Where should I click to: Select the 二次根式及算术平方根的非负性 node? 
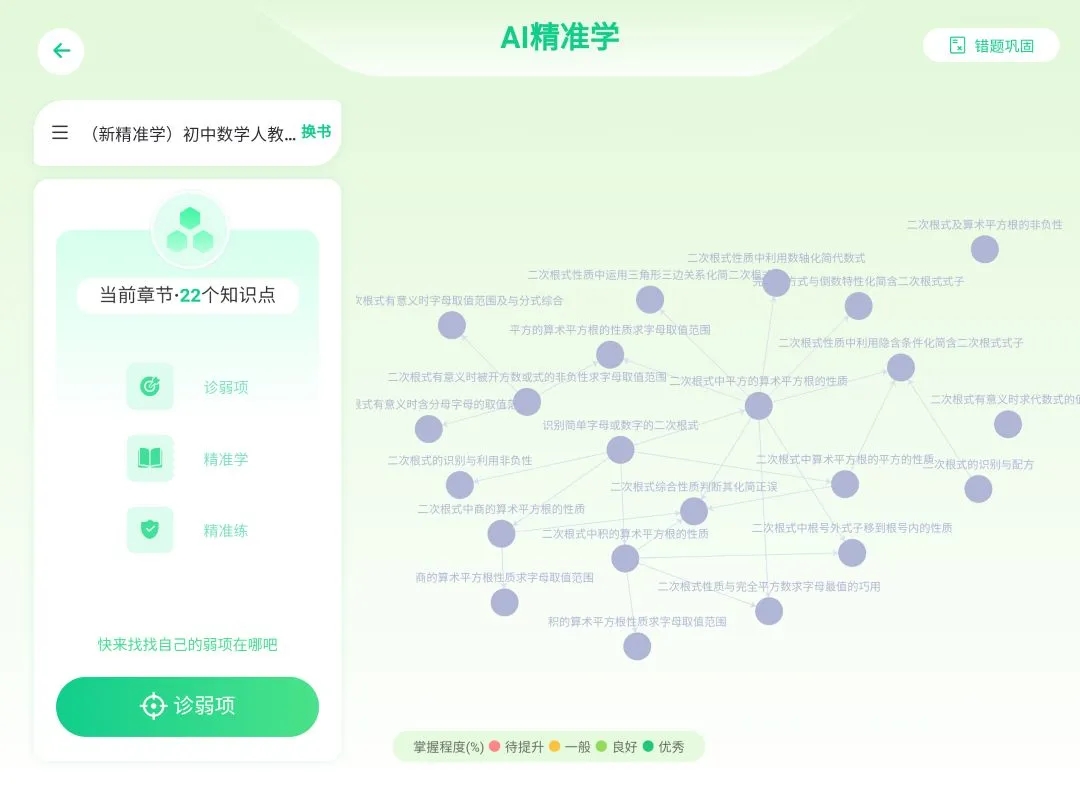(x=985, y=249)
